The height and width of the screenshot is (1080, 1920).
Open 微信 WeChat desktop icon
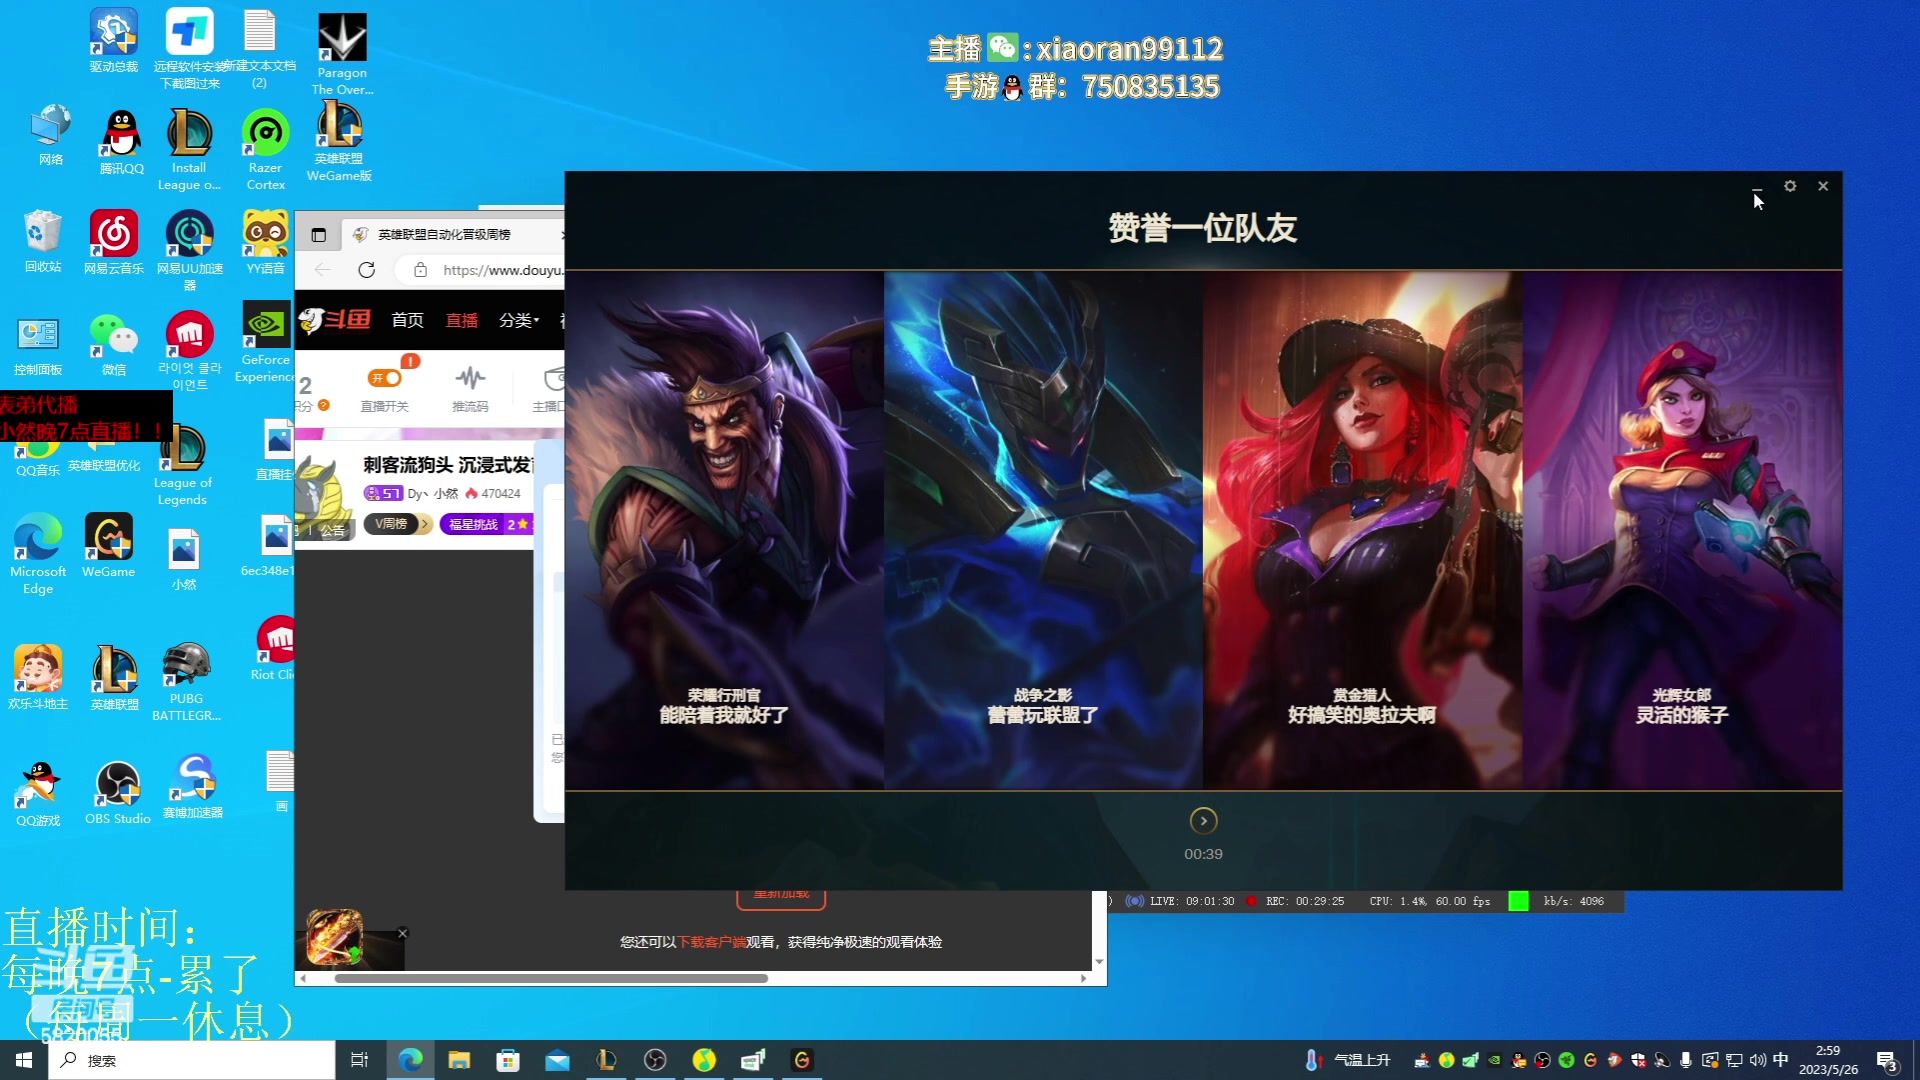pos(114,345)
